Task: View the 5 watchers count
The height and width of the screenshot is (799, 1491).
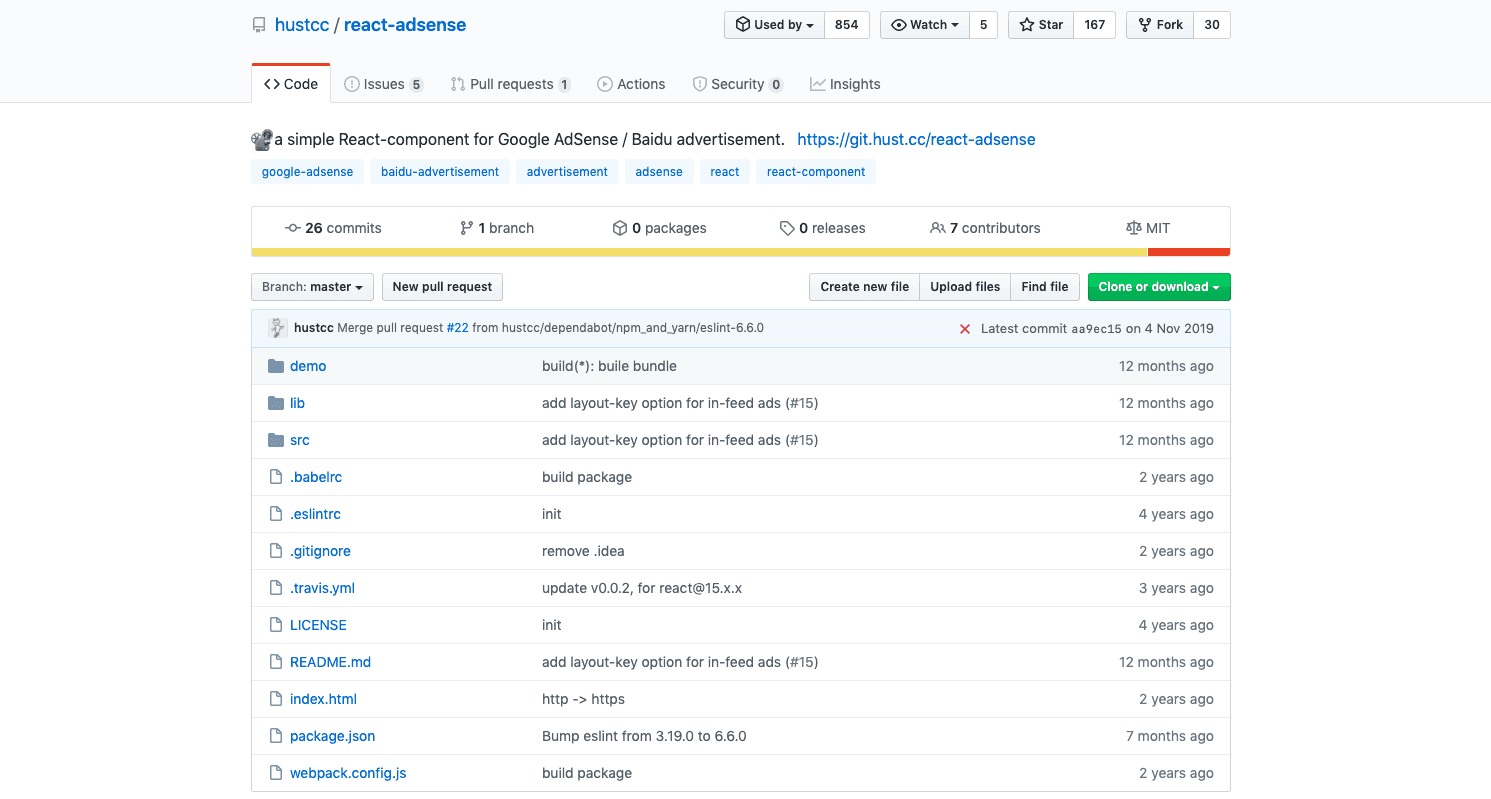Action: pyautogui.click(x=983, y=25)
